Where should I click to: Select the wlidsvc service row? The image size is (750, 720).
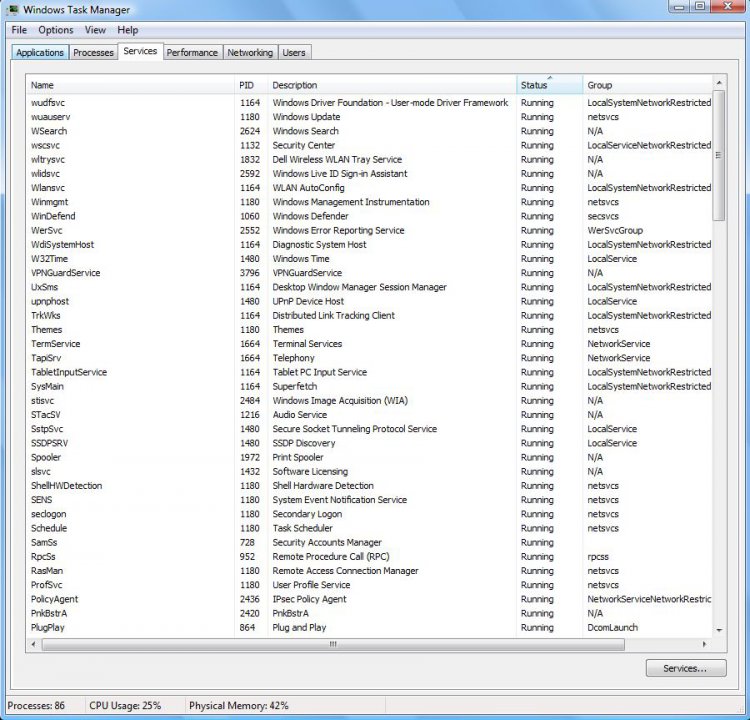(369, 174)
